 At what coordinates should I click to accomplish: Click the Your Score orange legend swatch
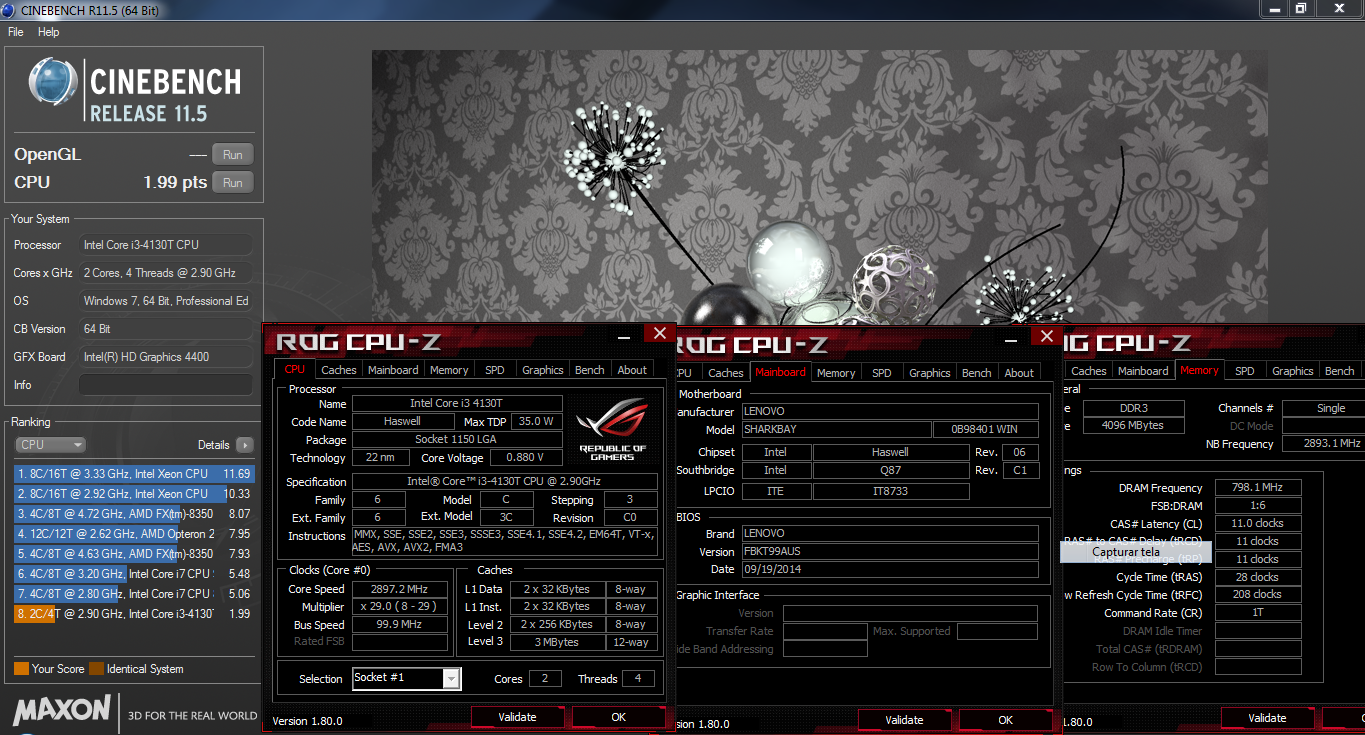21,669
